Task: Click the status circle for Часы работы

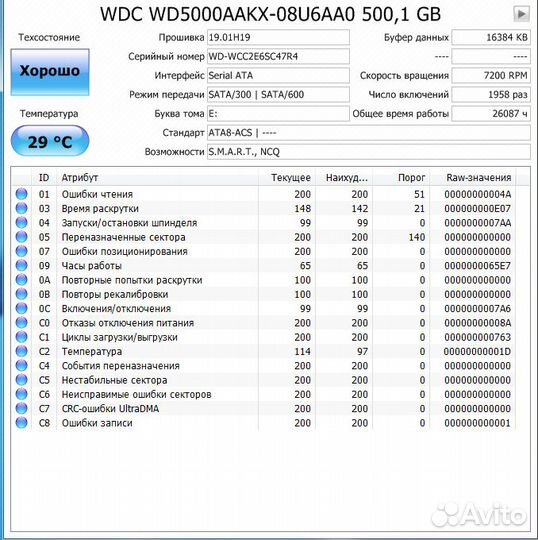Action: [x=21, y=266]
